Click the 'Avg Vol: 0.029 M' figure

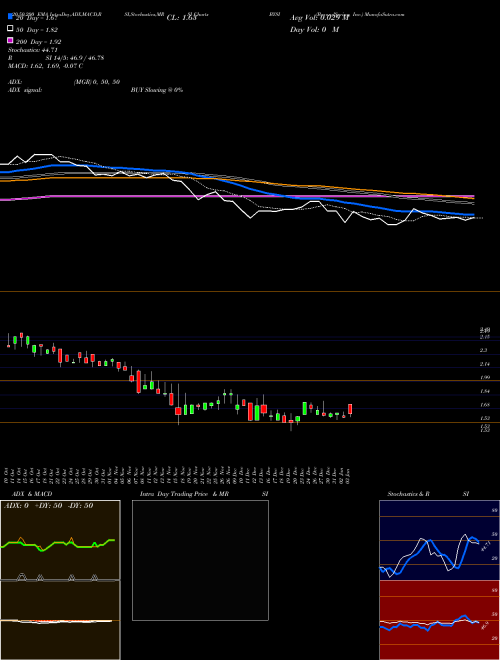(319, 18)
